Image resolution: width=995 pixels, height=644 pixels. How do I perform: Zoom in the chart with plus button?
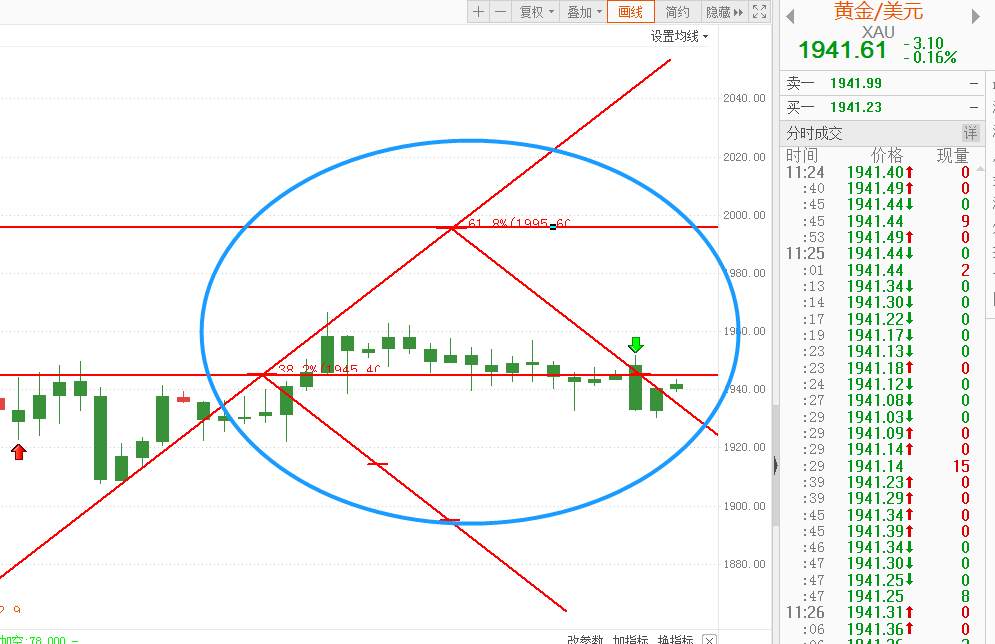tap(478, 11)
